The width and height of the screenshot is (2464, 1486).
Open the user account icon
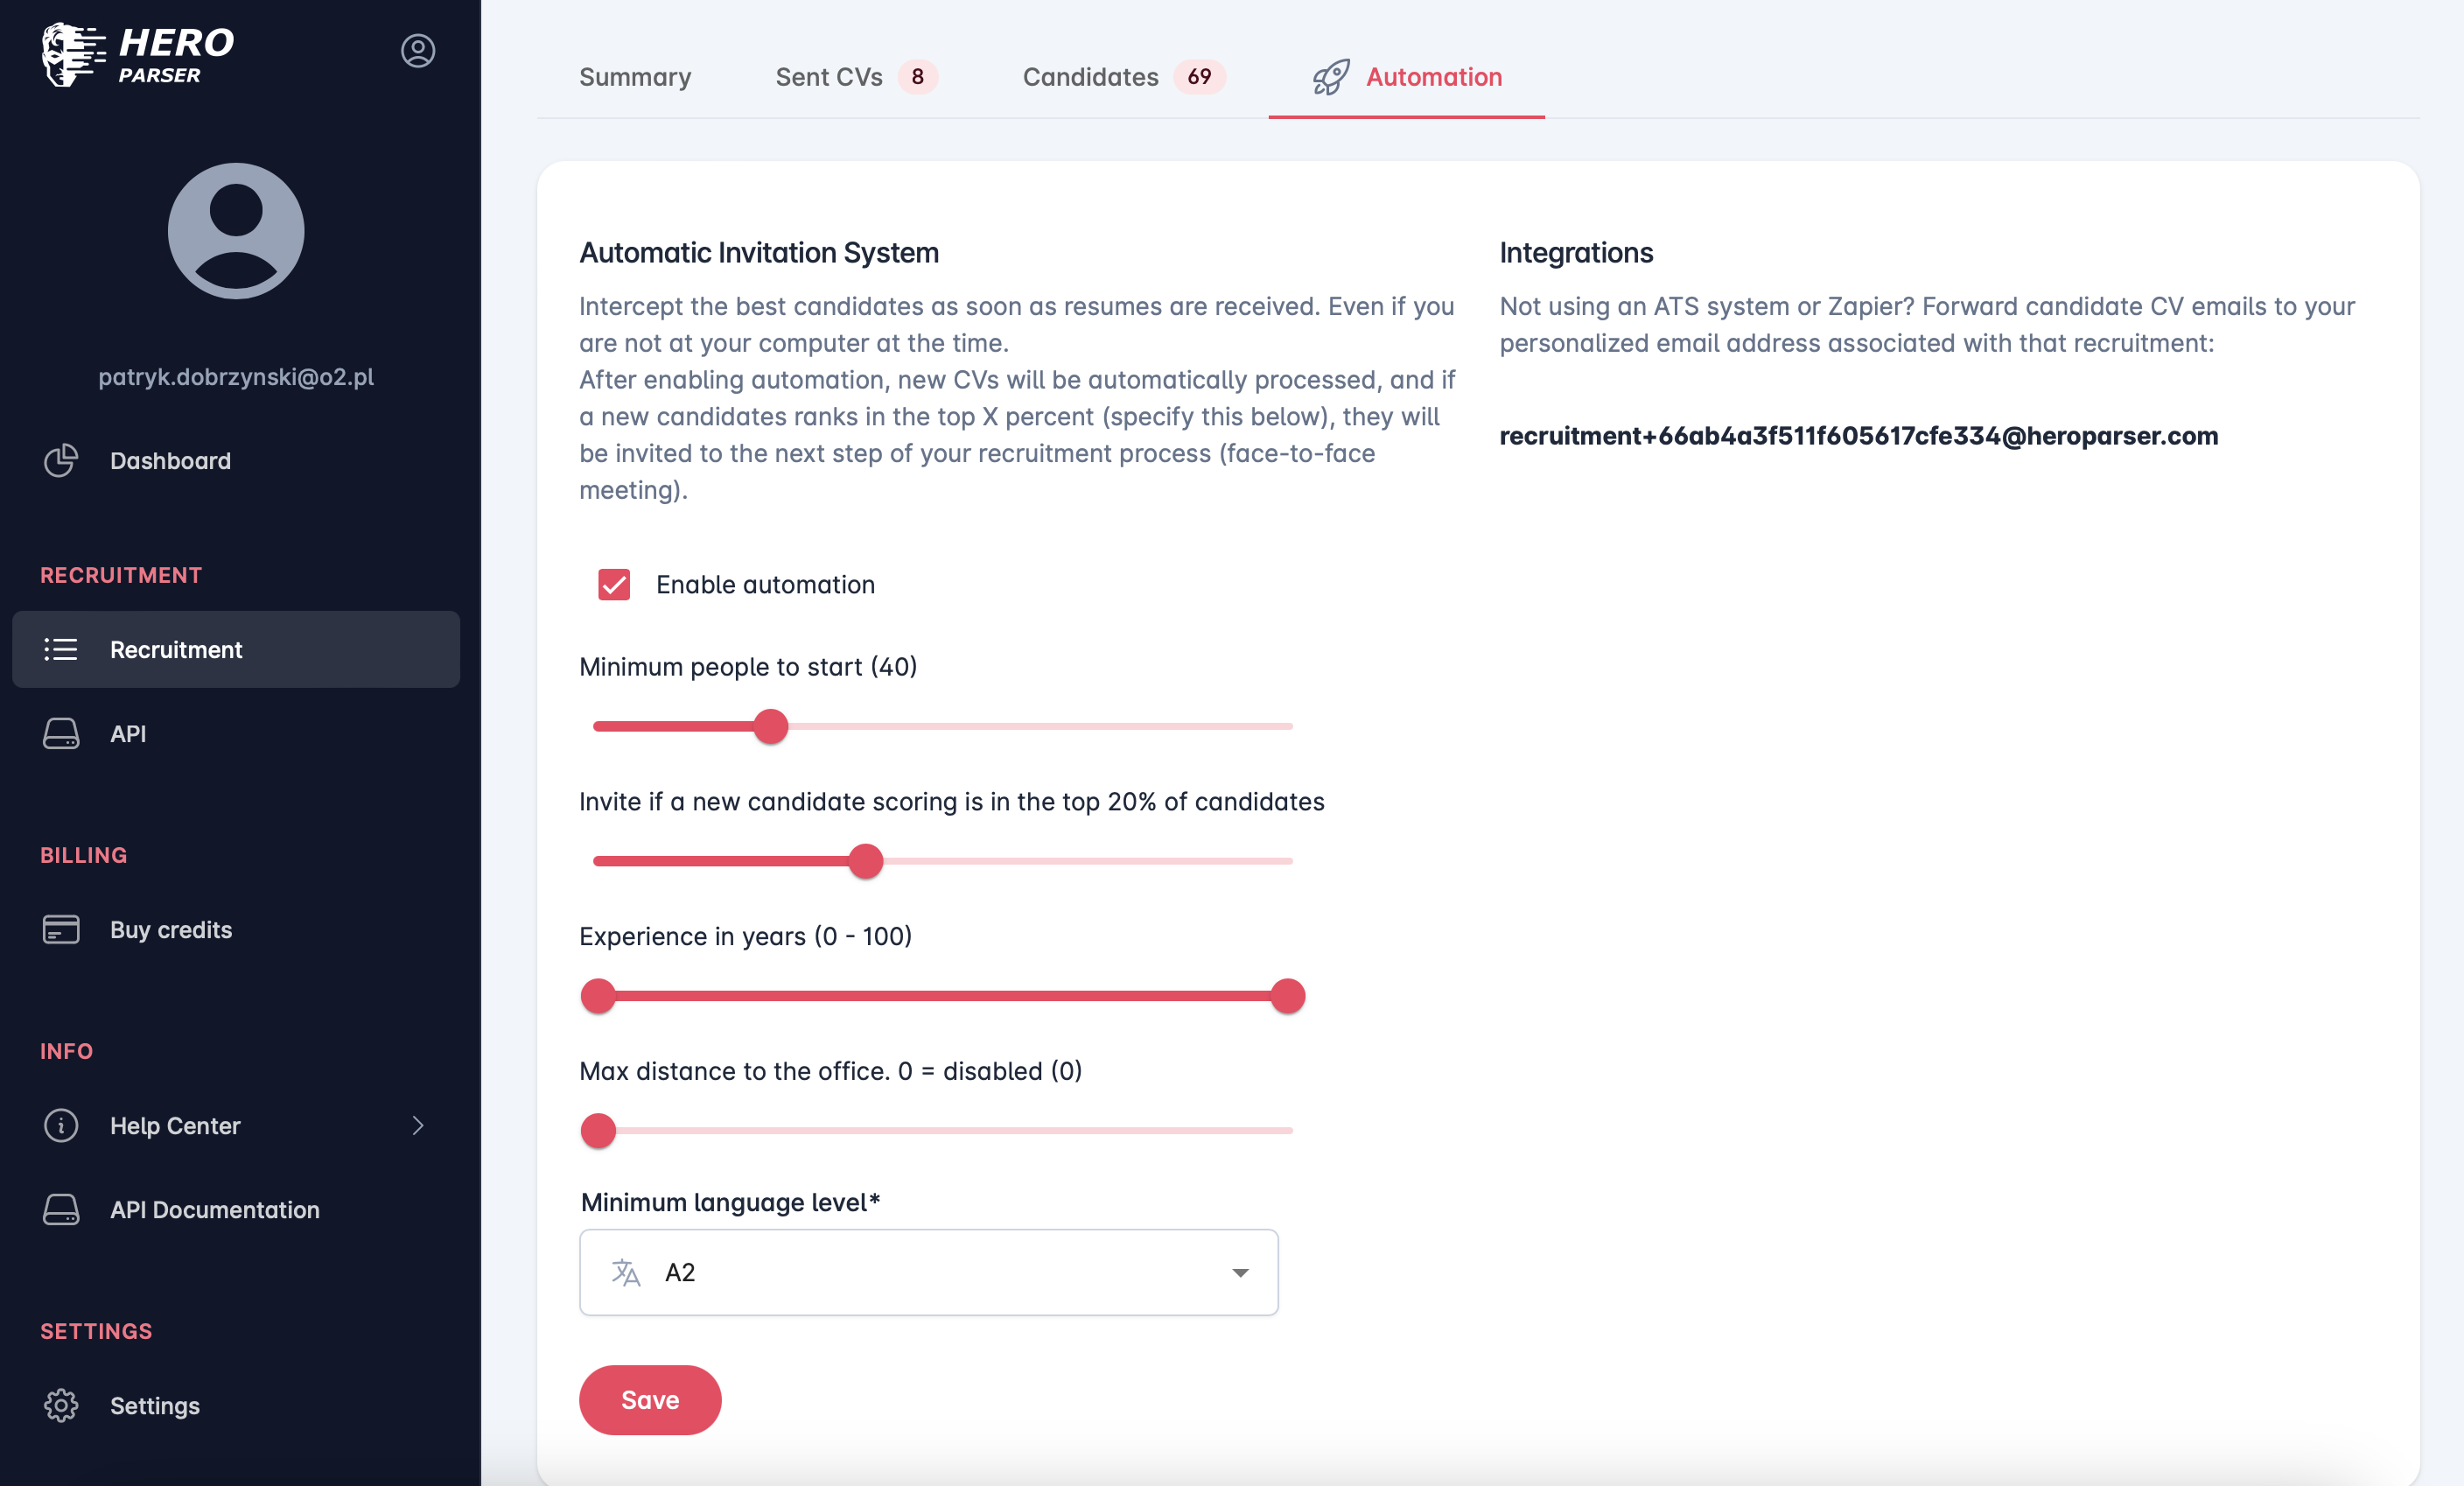pyautogui.click(x=418, y=51)
